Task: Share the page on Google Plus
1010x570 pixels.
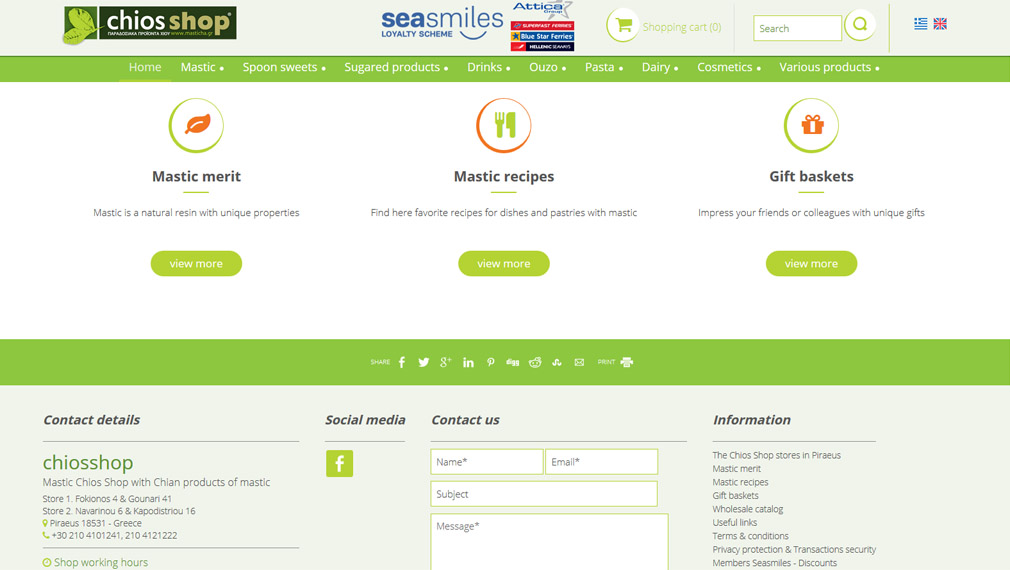Action: 445,362
